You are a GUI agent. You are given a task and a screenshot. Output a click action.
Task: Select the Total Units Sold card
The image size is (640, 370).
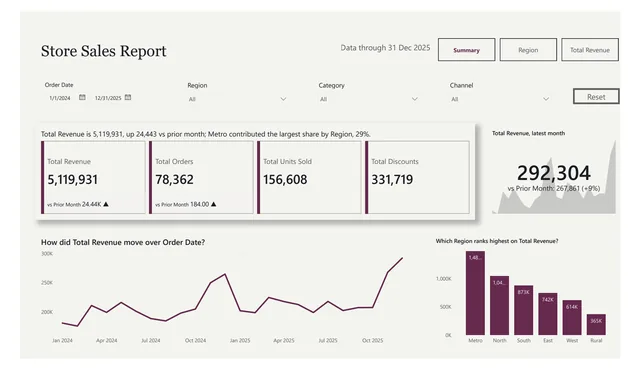click(309, 177)
